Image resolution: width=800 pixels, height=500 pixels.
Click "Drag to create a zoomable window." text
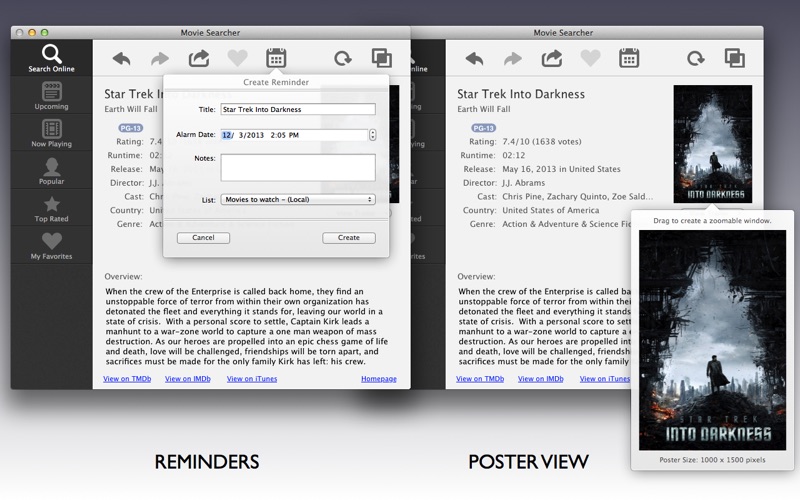click(x=712, y=221)
